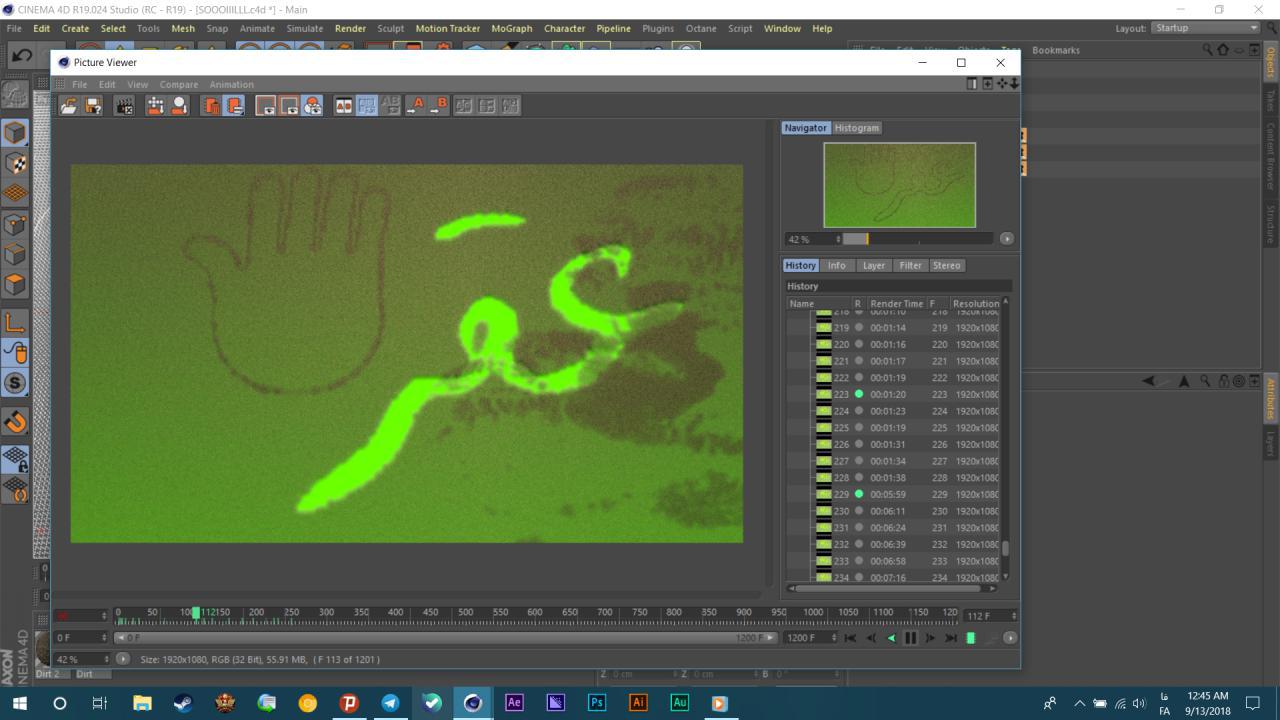Click the undo arrow in the main toolbar

(22, 55)
